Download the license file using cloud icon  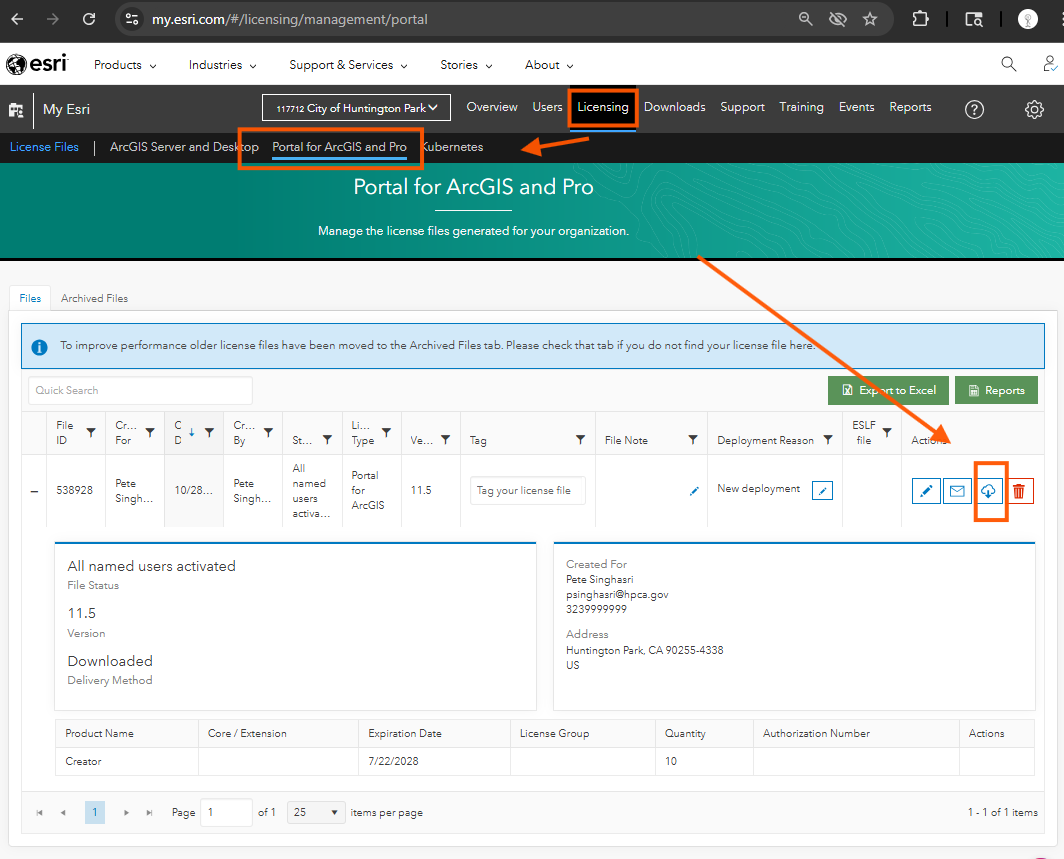tap(988, 491)
